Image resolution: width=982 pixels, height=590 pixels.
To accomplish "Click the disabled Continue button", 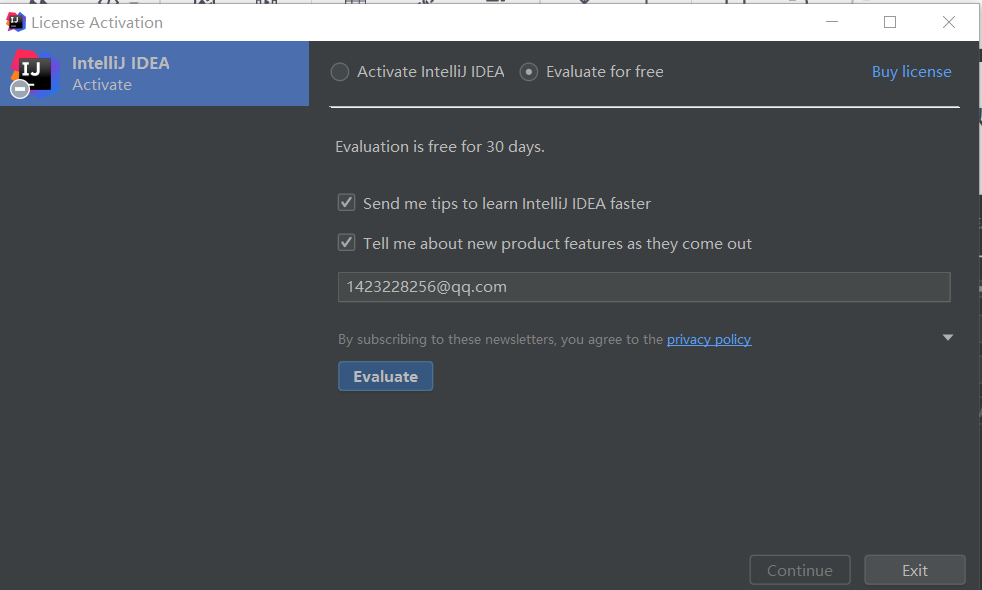I will [x=800, y=570].
